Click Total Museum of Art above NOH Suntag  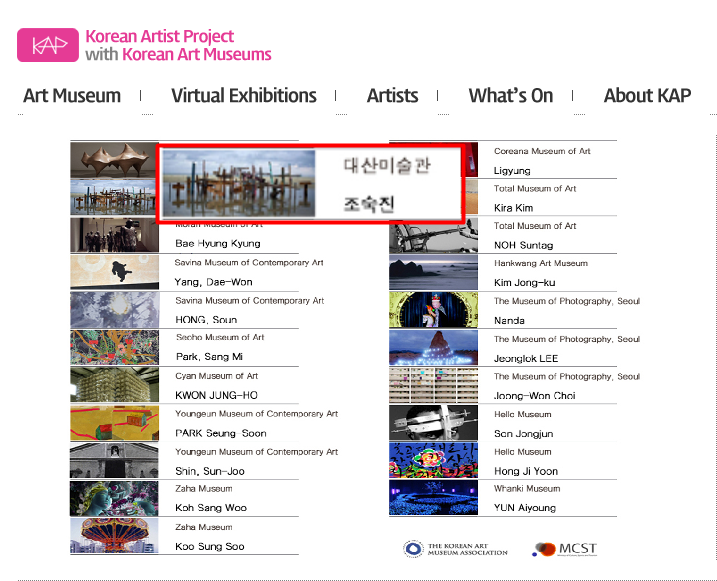click(x=535, y=226)
